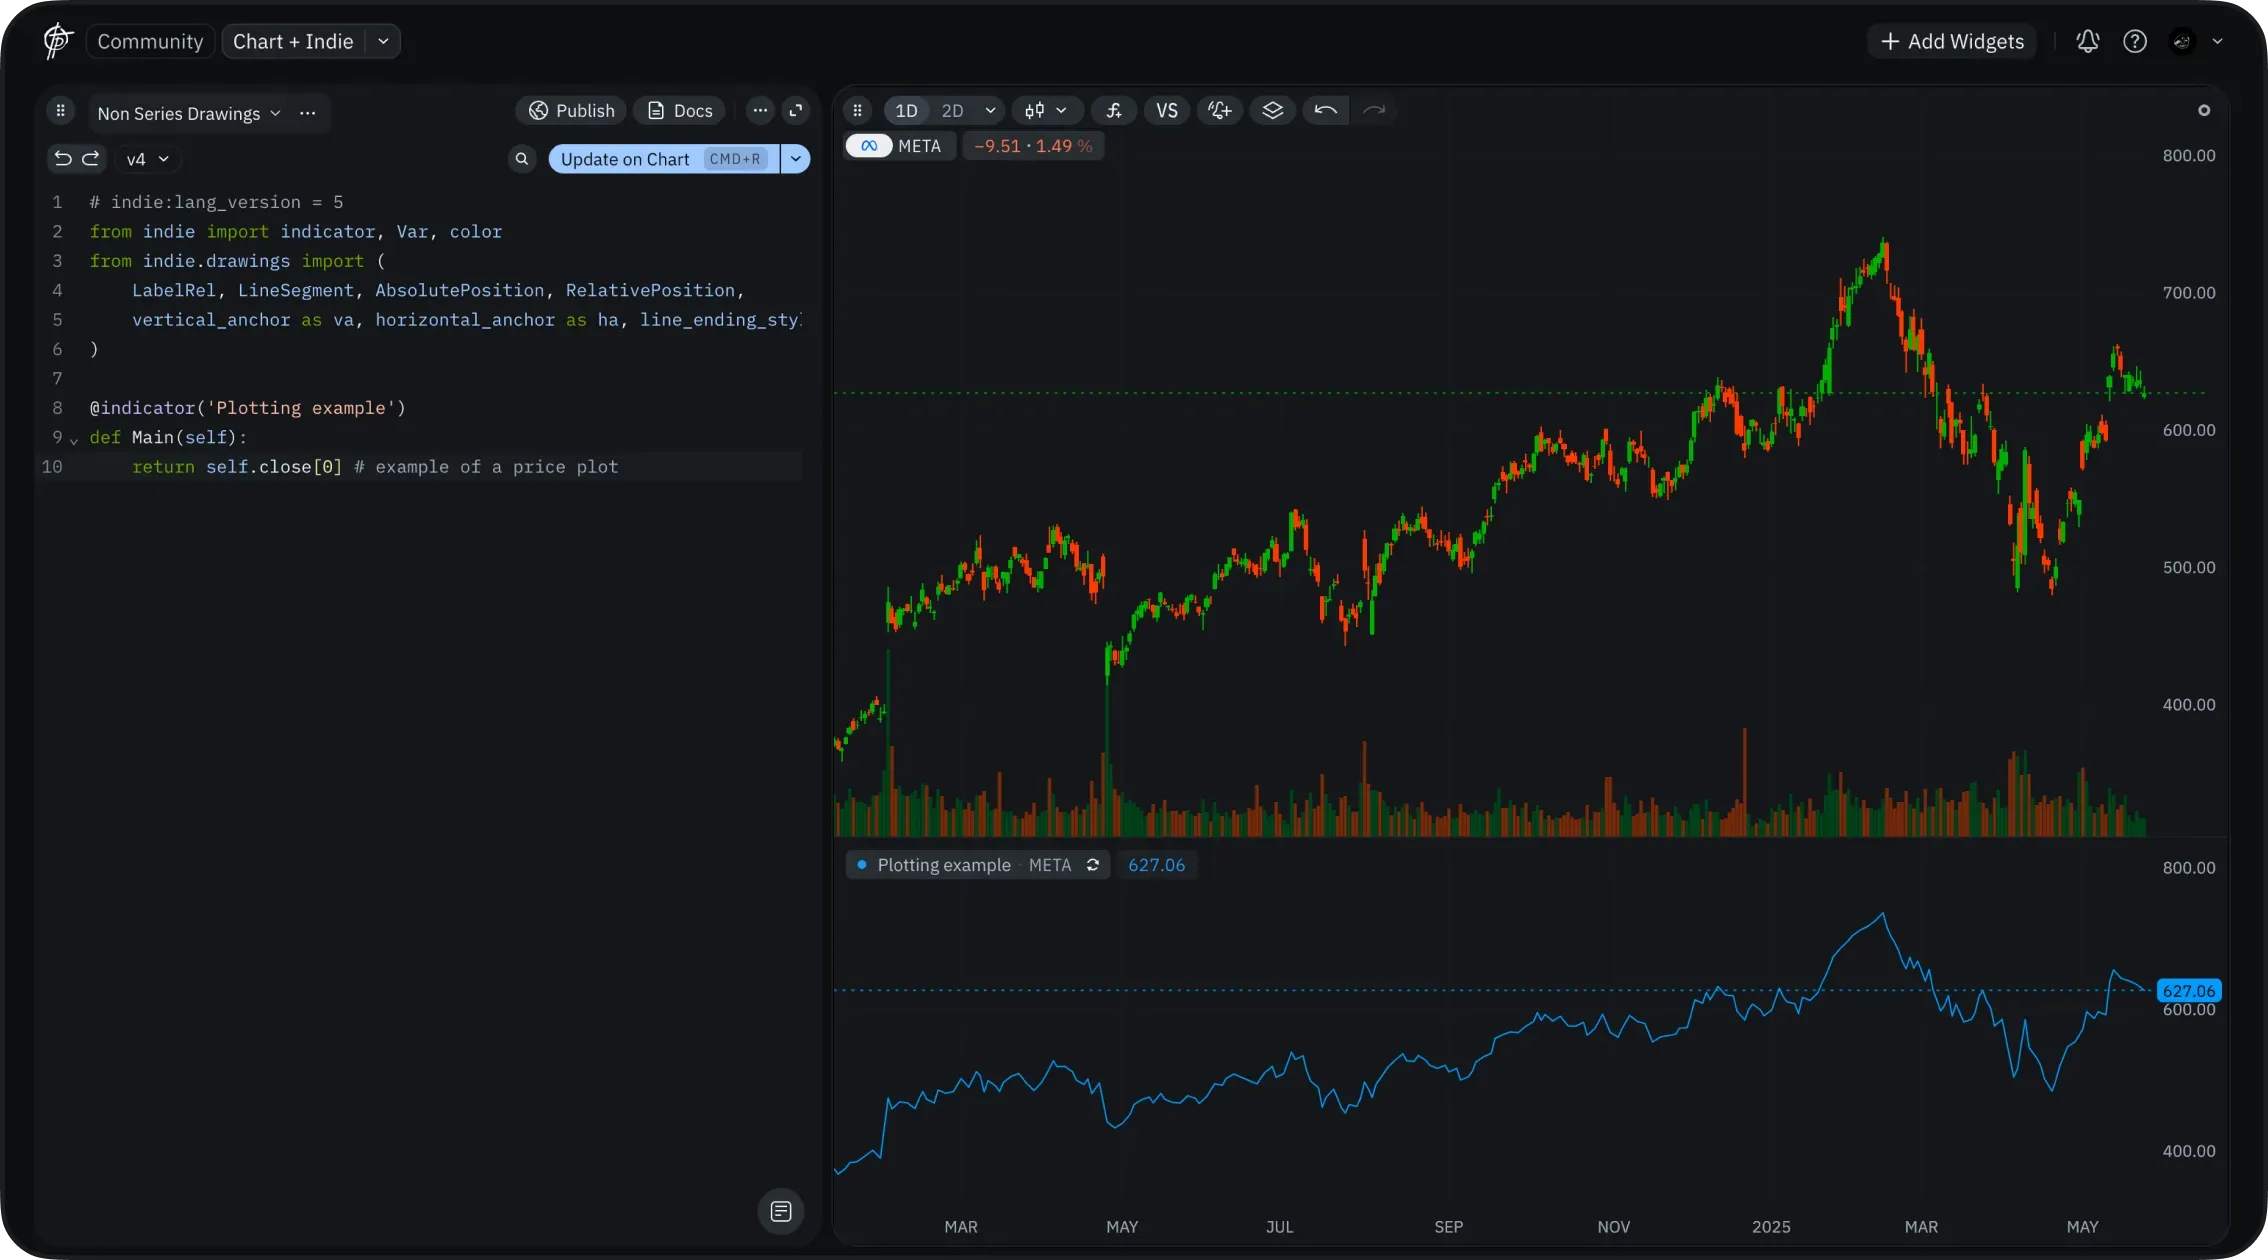2268x1260 pixels.
Task: Click the @indicator('Plotting example') code line
Action: tap(248, 408)
